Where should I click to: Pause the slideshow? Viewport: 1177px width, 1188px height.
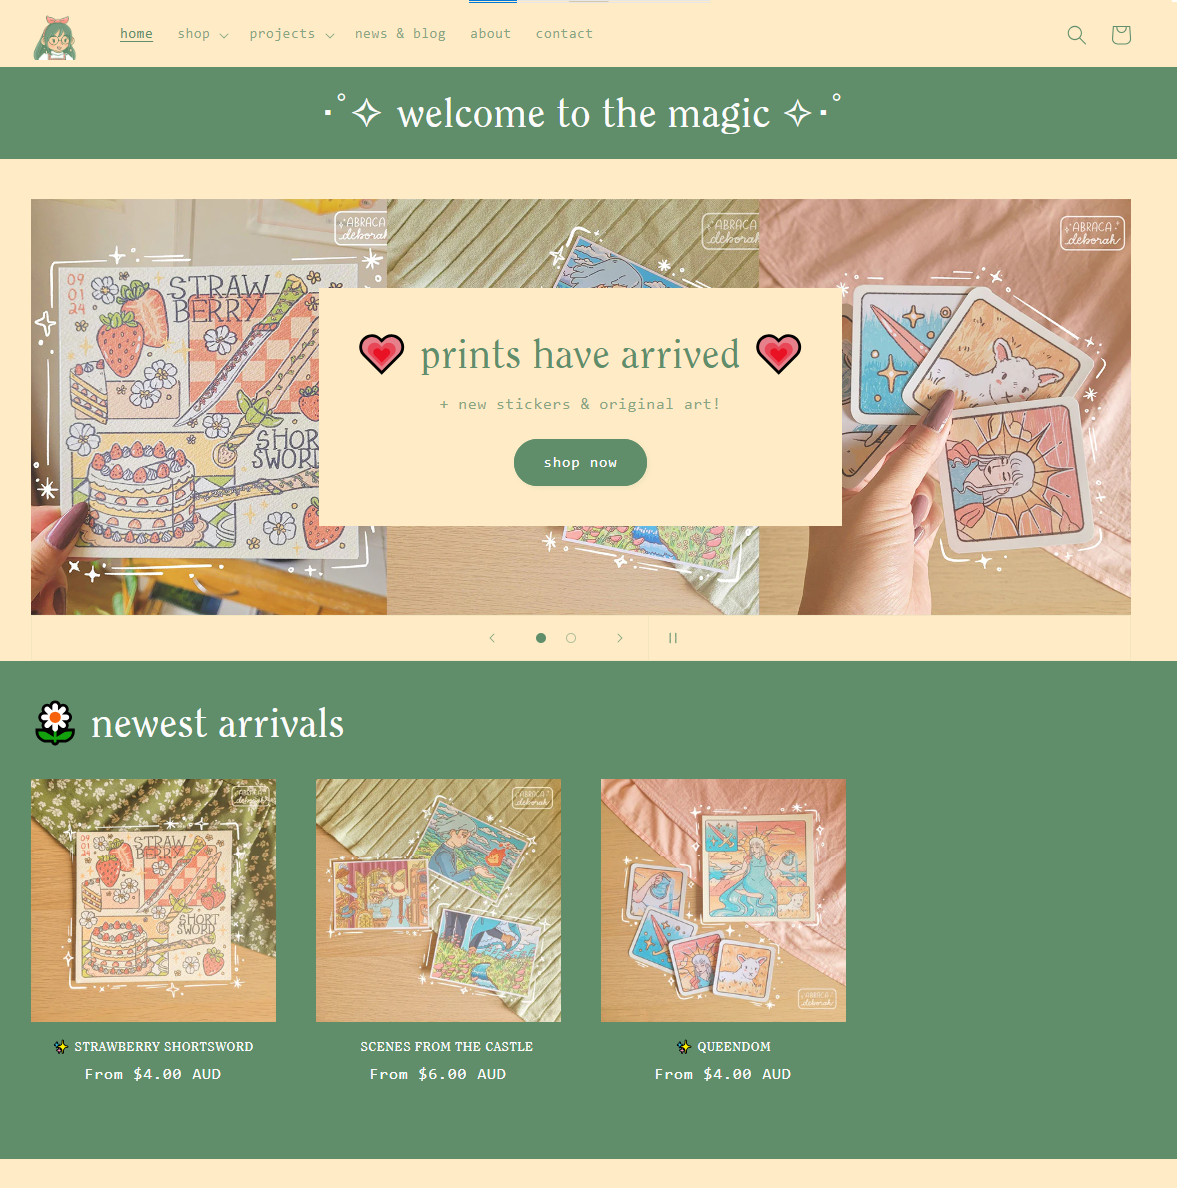[672, 638]
